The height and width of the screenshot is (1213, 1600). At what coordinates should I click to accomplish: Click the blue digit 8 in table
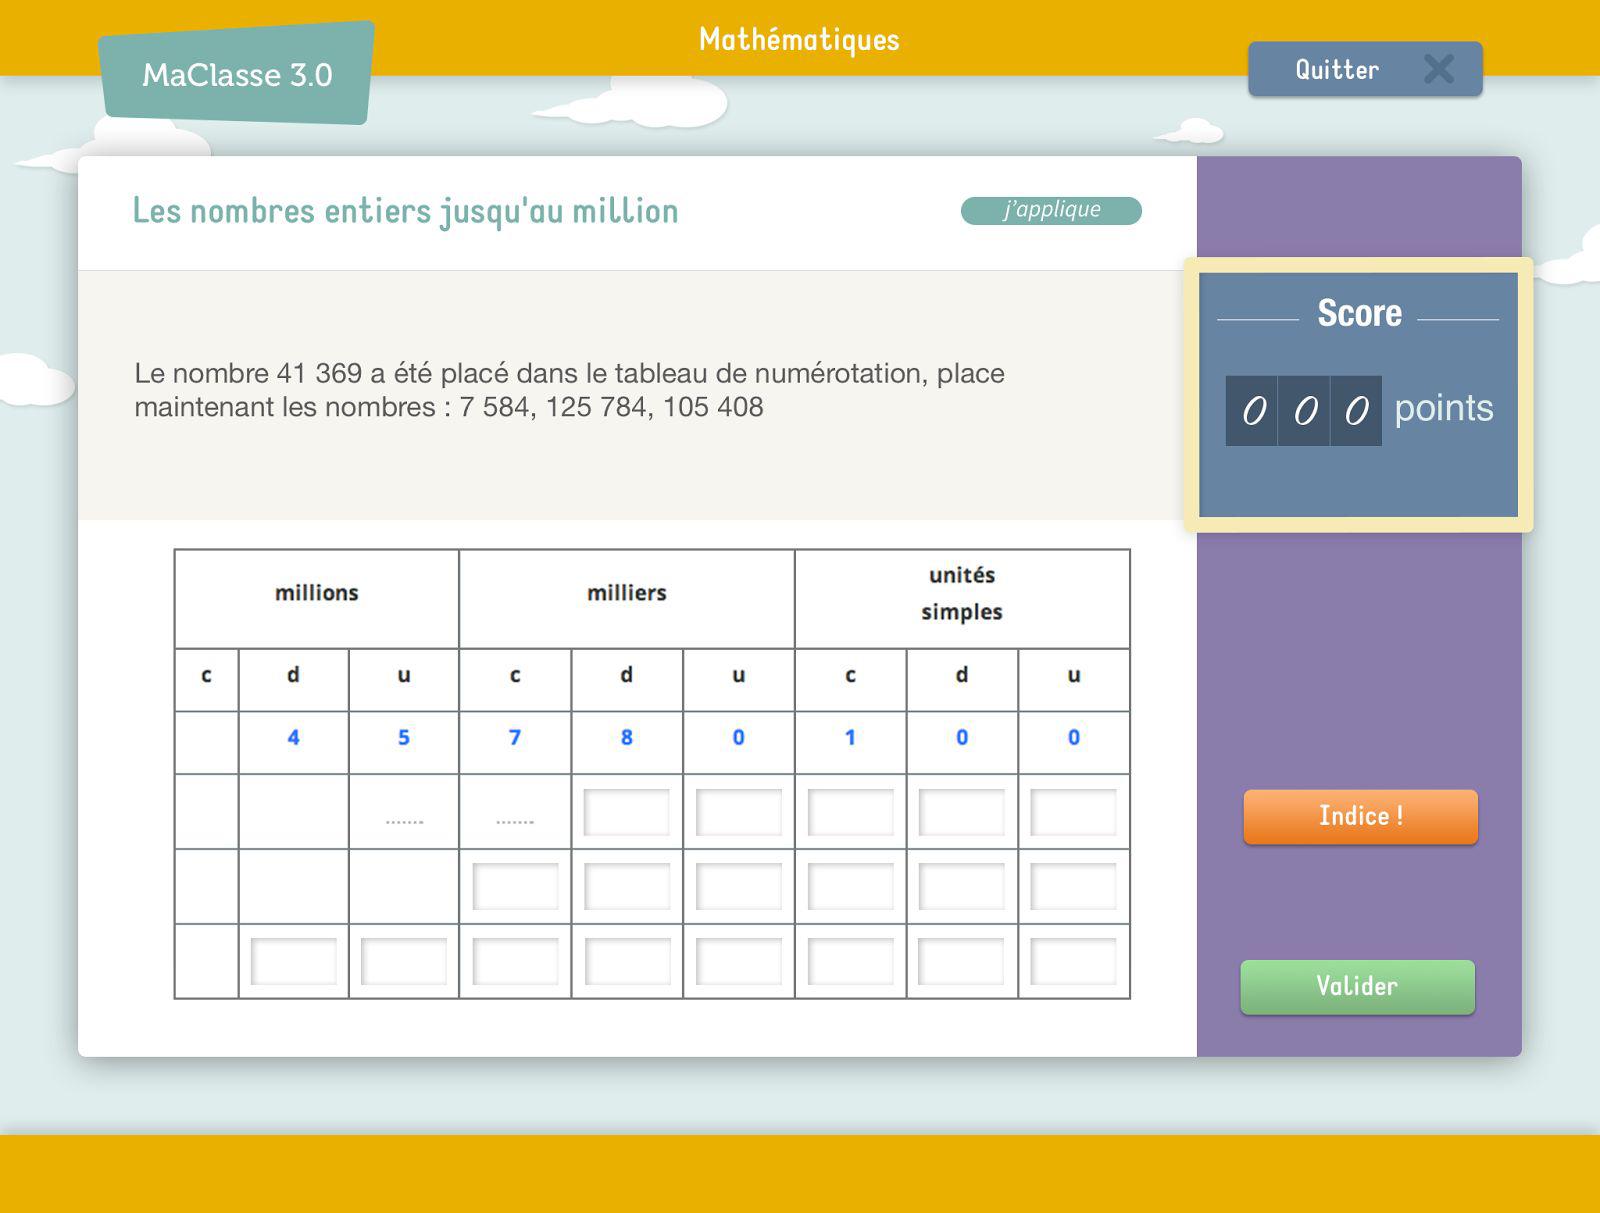(627, 738)
